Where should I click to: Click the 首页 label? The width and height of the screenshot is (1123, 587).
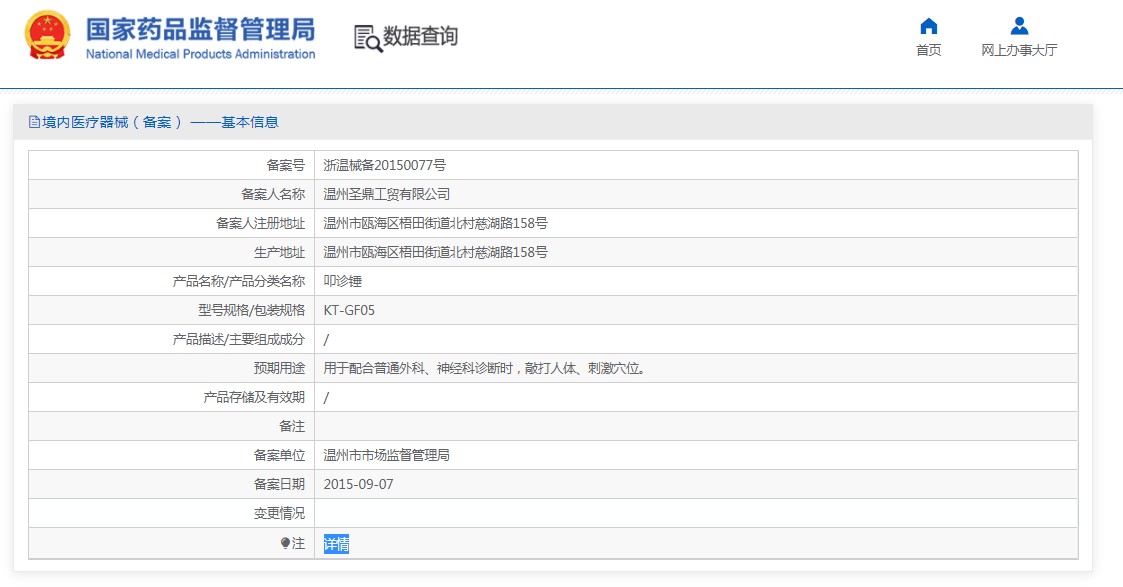pyautogui.click(x=928, y=50)
